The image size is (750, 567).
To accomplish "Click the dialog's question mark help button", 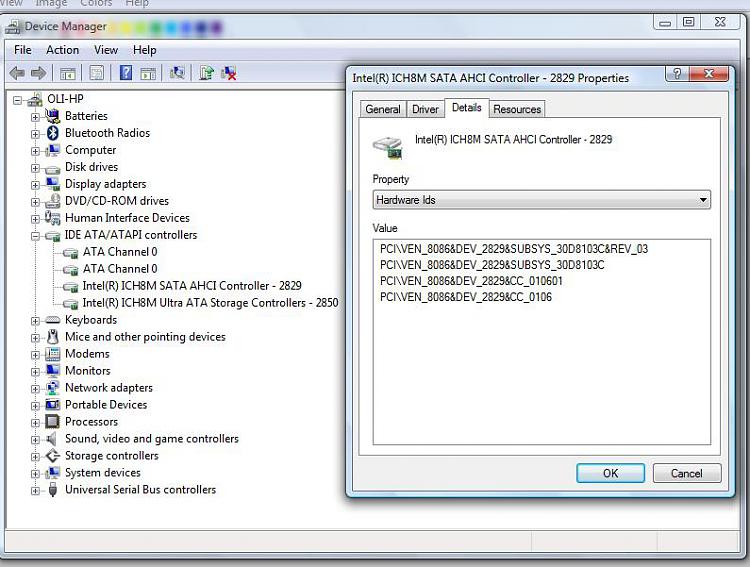I will point(677,74).
